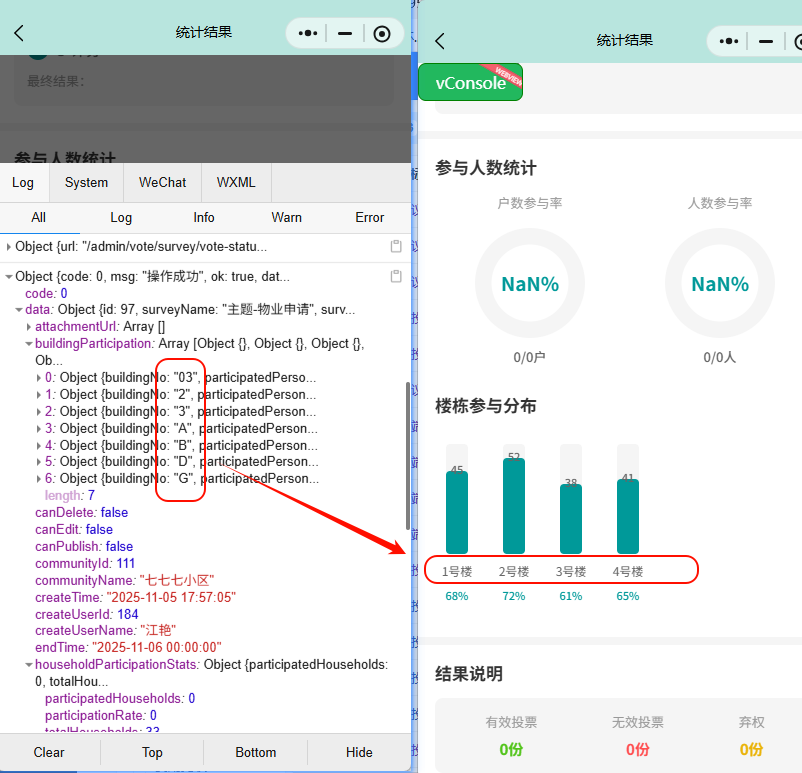Switch to the System tab
802x773 pixels.
(86, 182)
